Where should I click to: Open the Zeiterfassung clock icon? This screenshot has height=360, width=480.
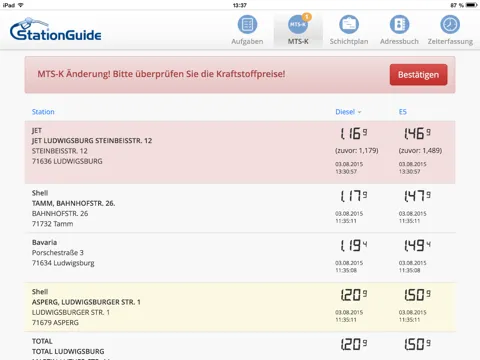(450, 24)
